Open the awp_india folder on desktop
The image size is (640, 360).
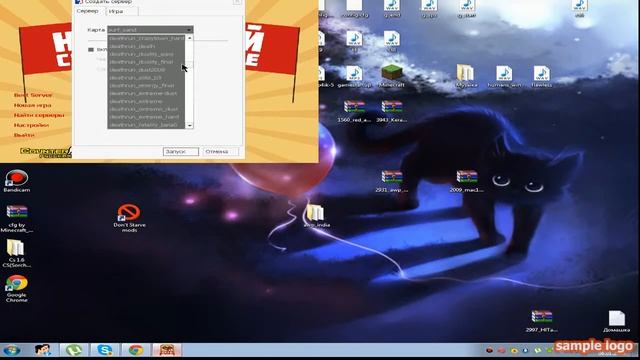(x=316, y=216)
